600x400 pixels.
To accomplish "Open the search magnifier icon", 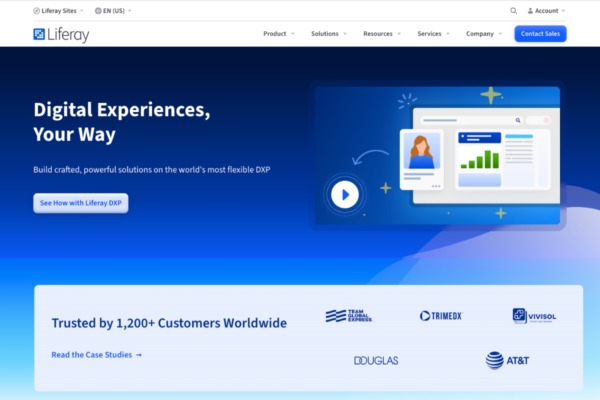I will pyautogui.click(x=514, y=11).
